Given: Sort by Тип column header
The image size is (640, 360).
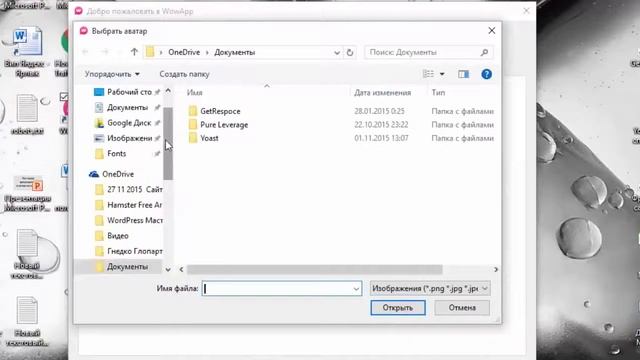Looking at the screenshot, I should tap(438, 93).
